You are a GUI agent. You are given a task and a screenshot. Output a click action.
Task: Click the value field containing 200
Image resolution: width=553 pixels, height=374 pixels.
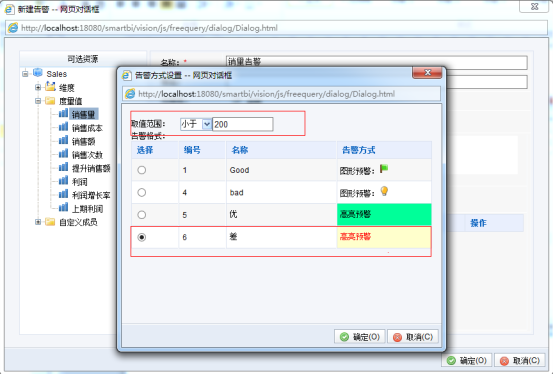[x=243, y=124]
